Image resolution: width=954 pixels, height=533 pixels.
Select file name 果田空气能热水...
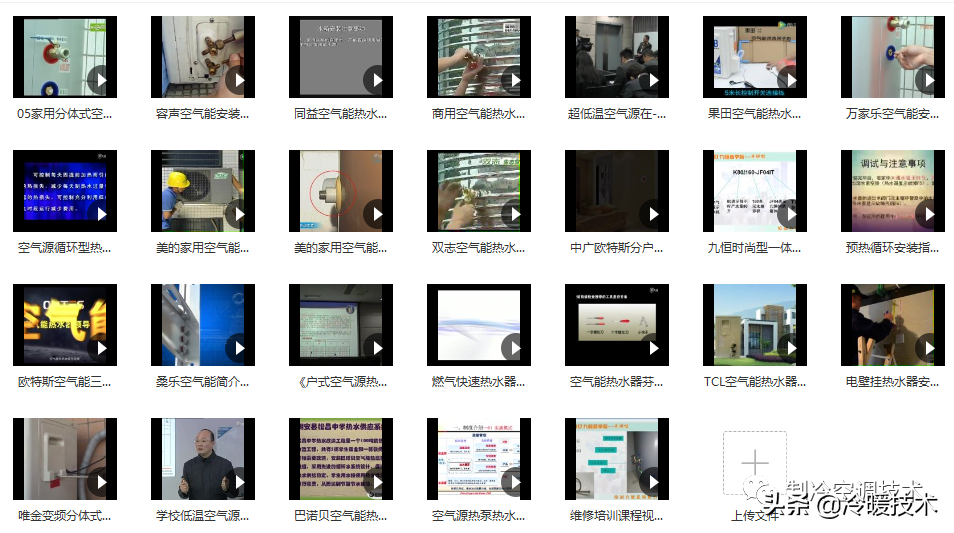754,114
